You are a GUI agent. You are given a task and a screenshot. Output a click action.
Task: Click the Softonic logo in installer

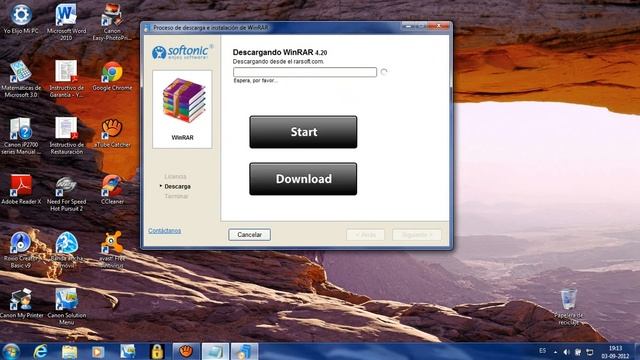182,52
